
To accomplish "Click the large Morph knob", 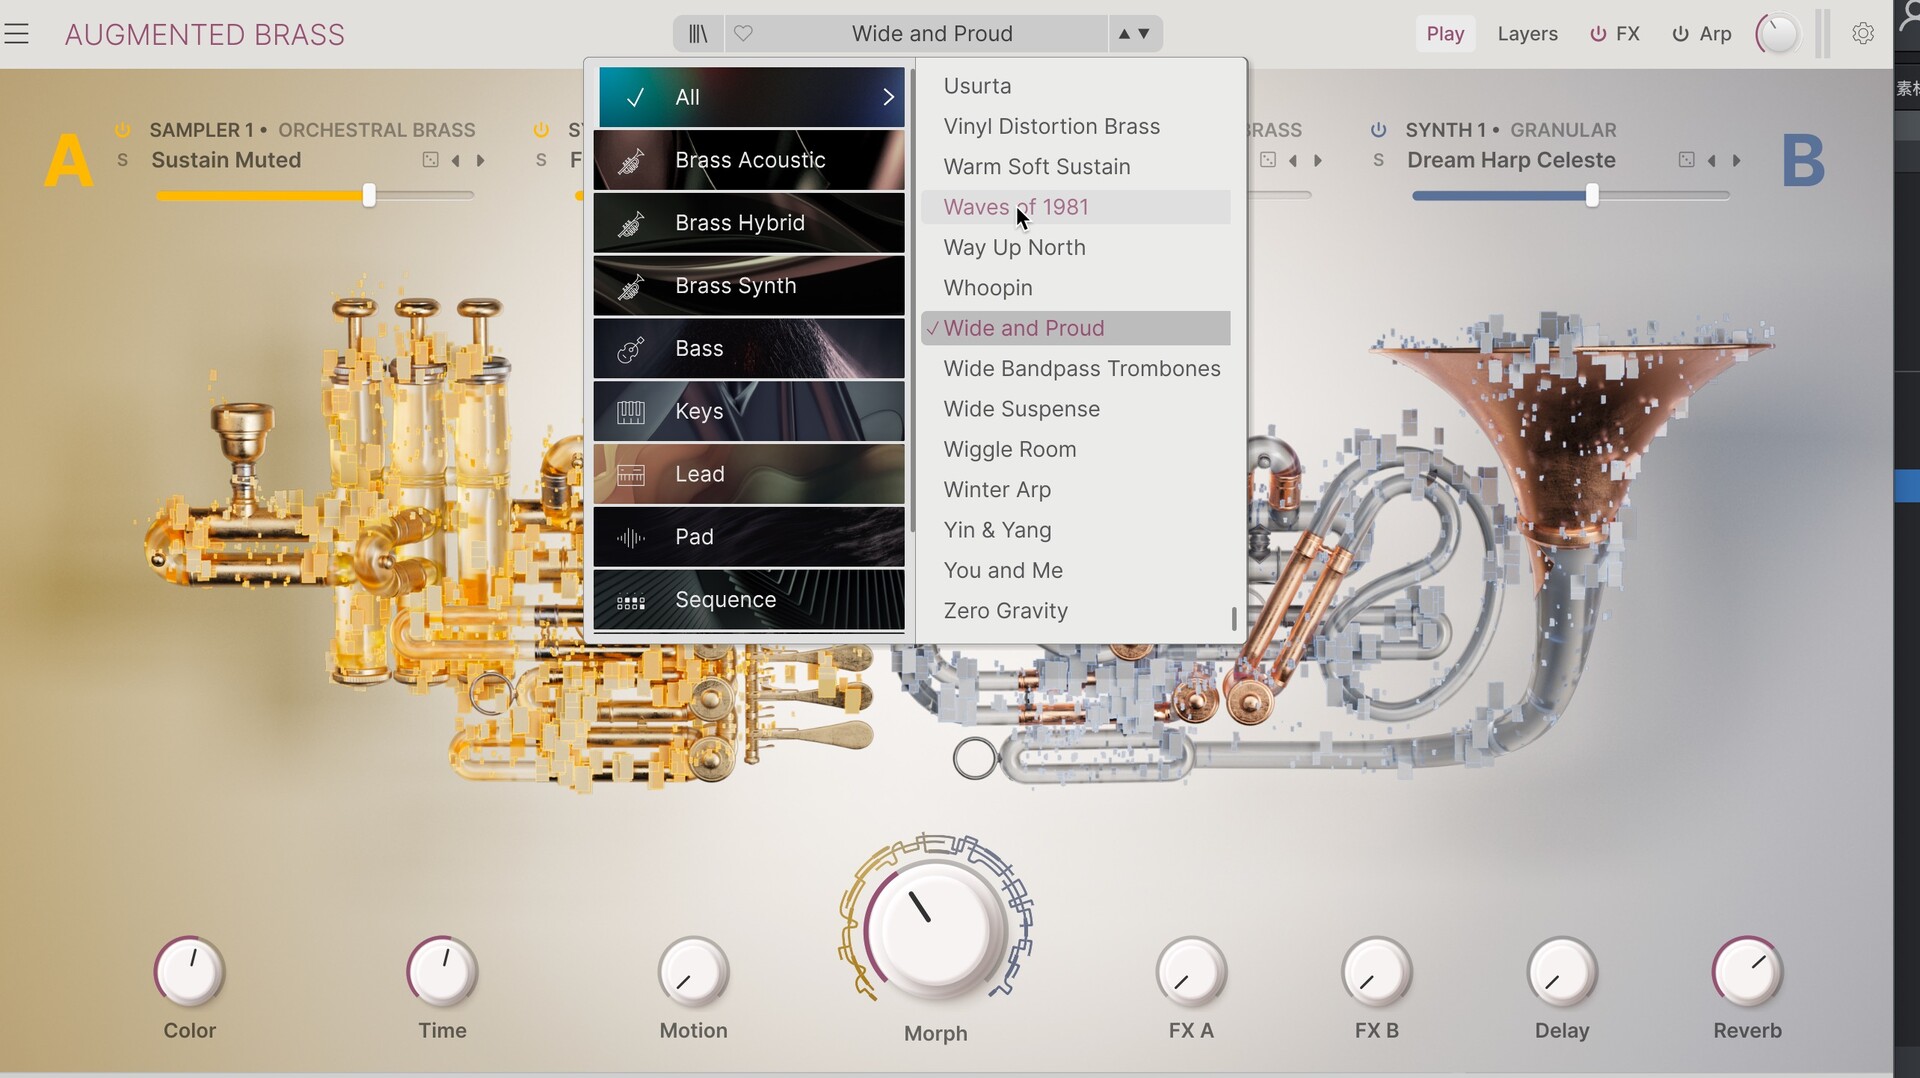I will pyautogui.click(x=935, y=930).
